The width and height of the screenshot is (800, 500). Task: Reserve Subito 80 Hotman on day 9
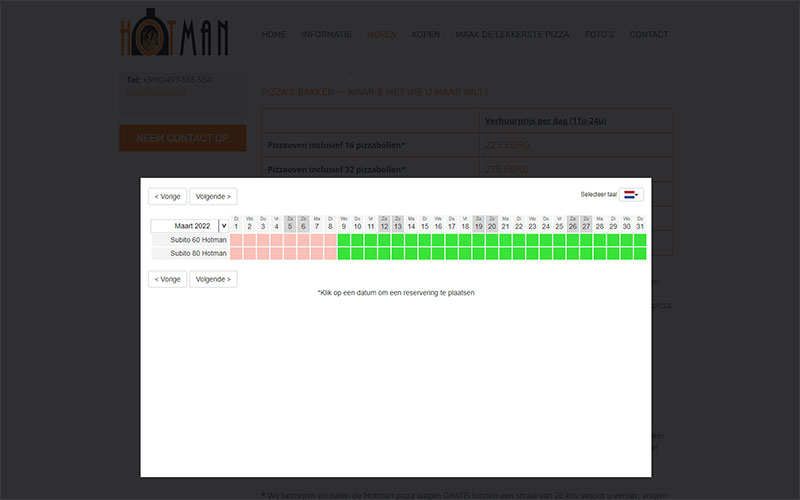344,254
